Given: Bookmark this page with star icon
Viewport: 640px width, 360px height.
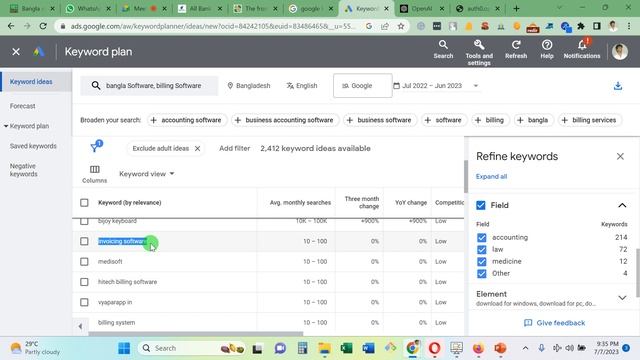Looking at the screenshot, I should click(401, 26).
